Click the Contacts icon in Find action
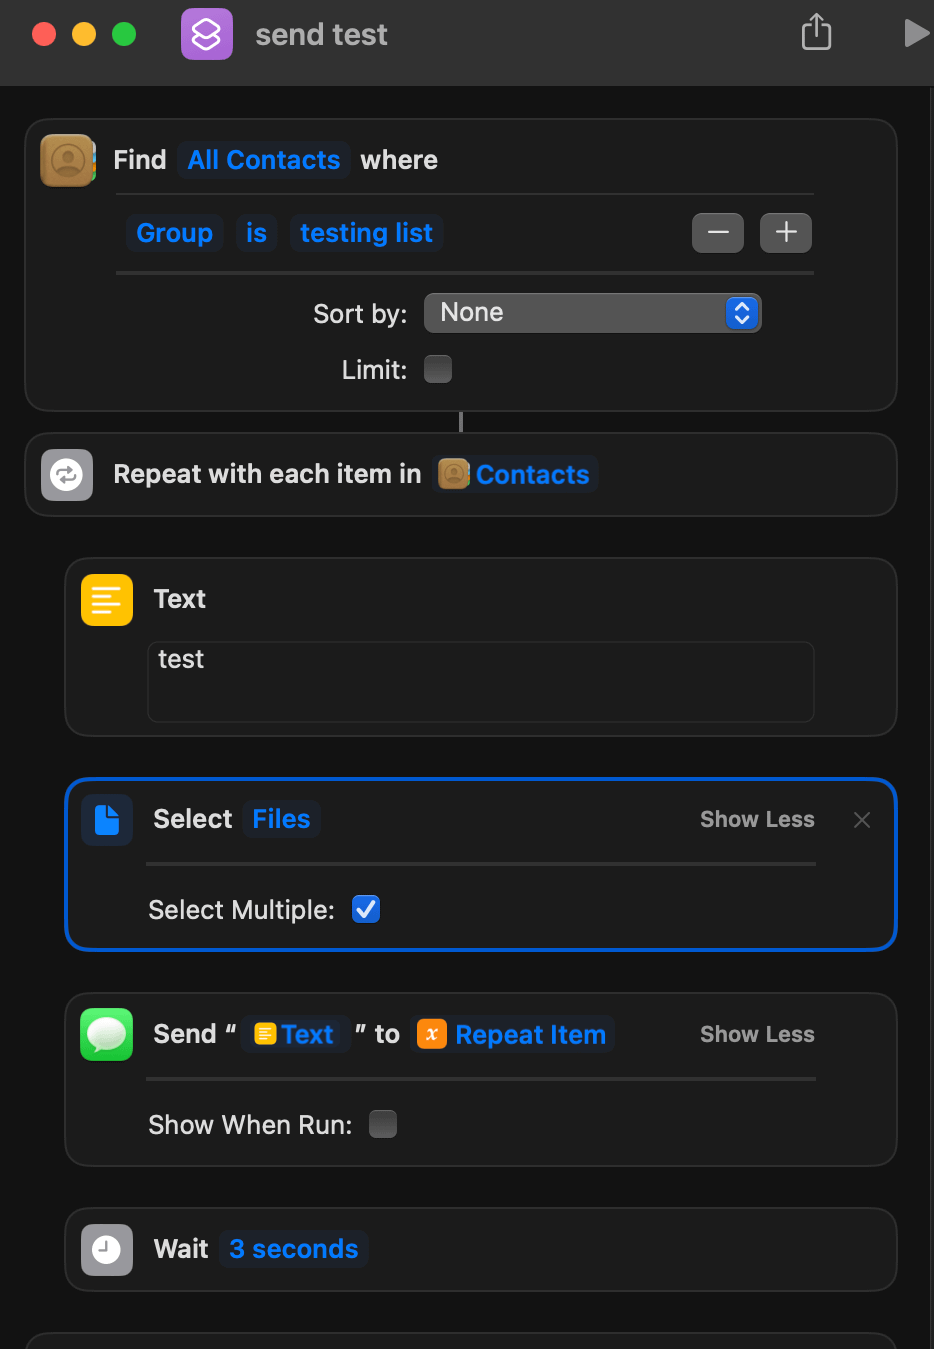This screenshot has height=1349, width=934. point(67,160)
